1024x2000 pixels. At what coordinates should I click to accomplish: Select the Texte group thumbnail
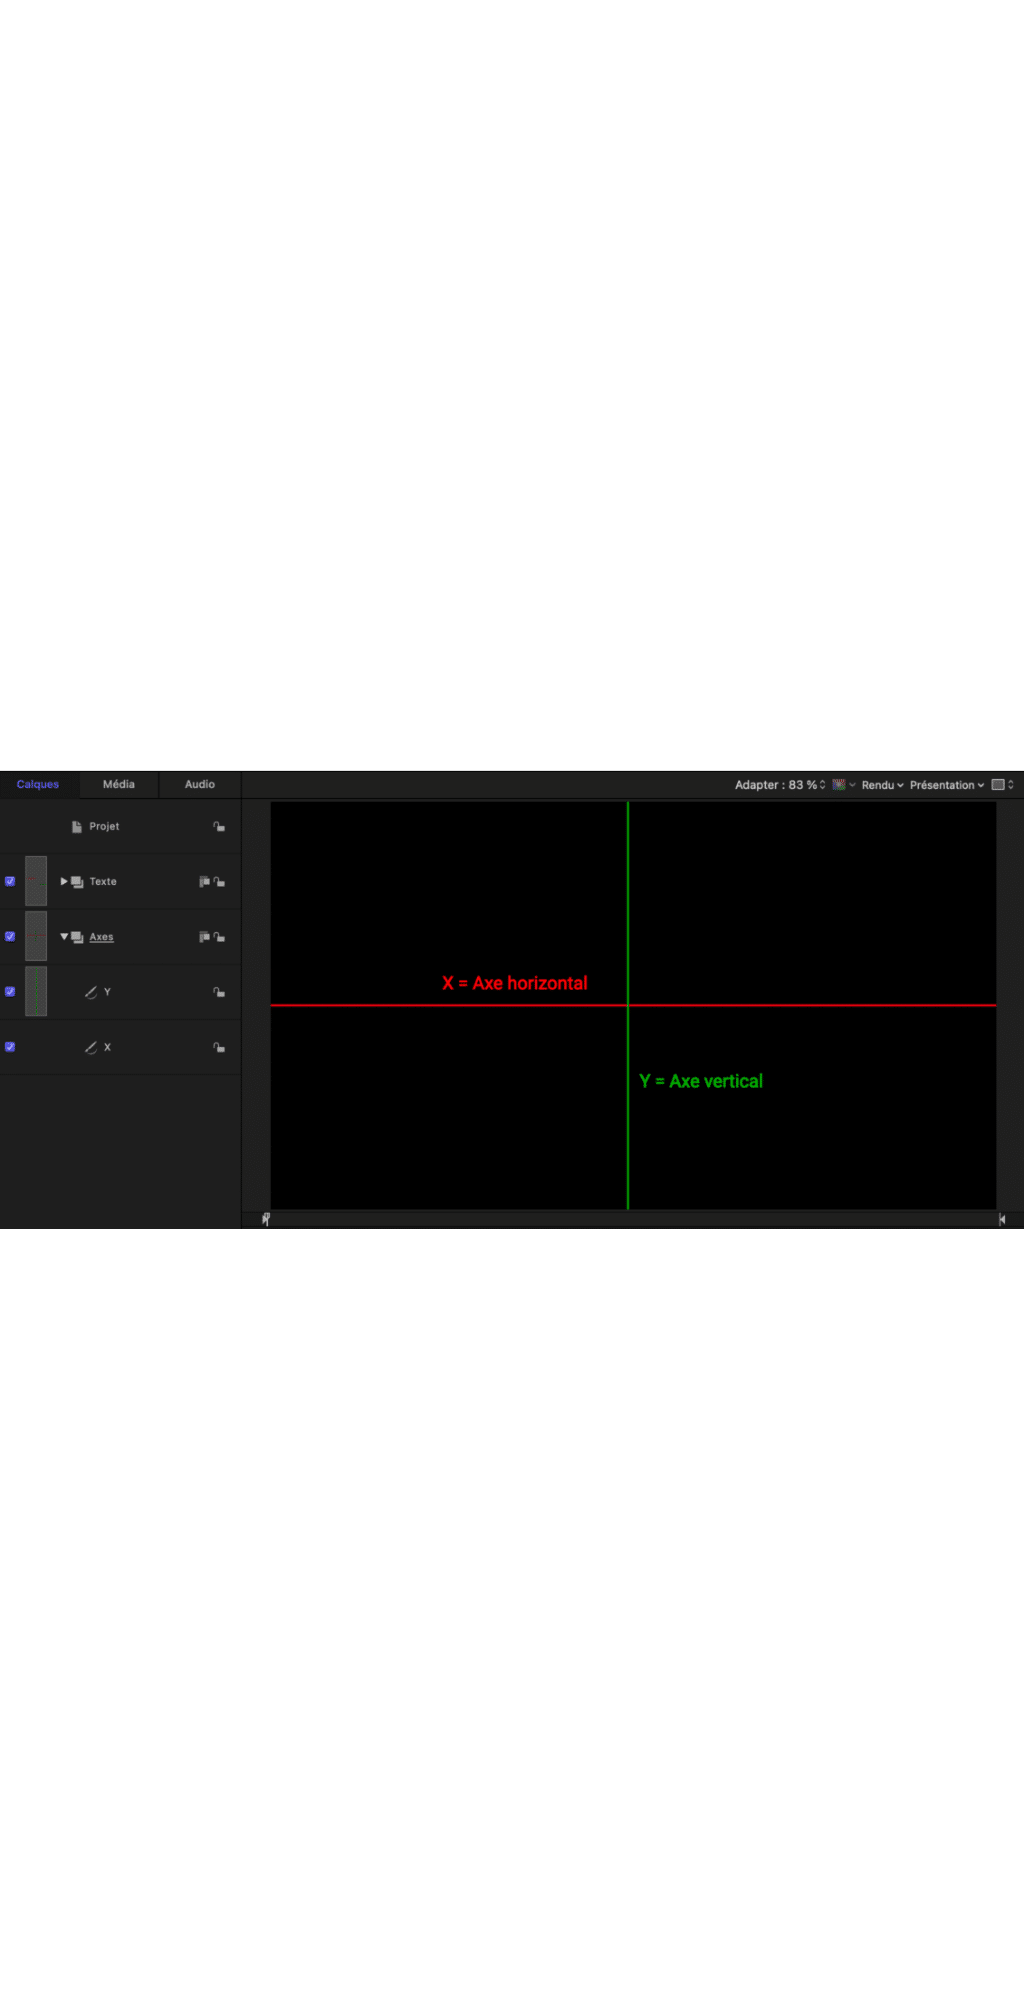36,881
